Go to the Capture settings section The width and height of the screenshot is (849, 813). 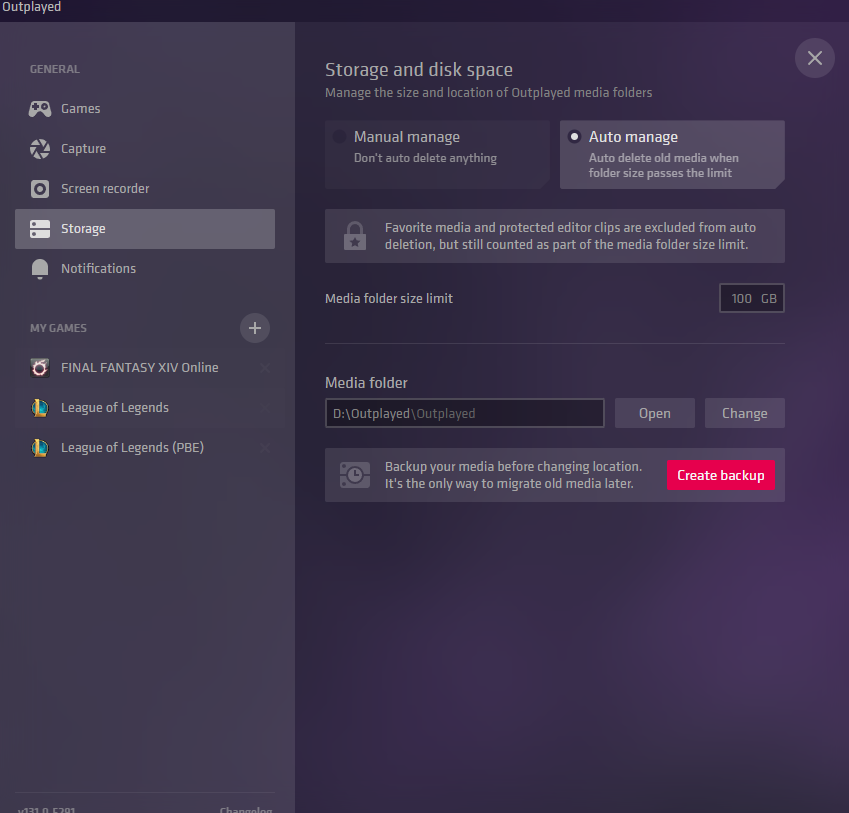click(x=145, y=149)
